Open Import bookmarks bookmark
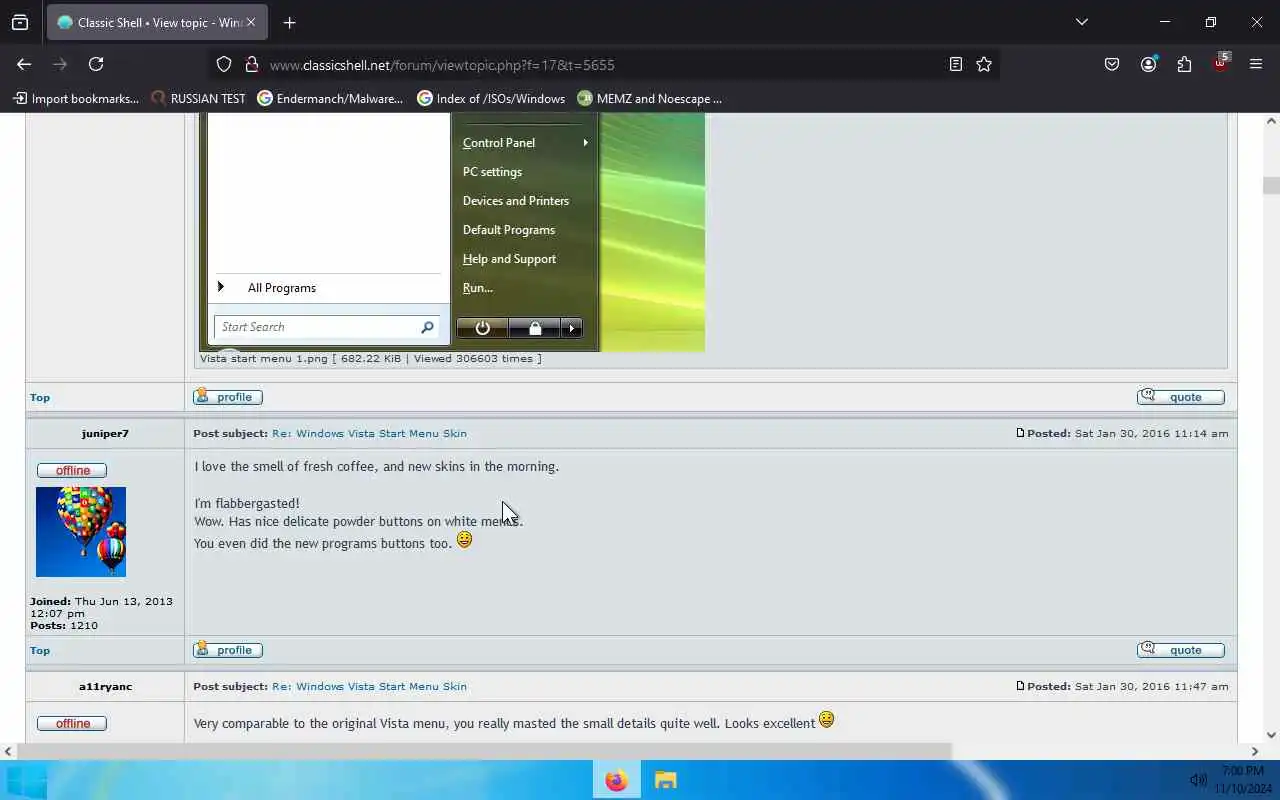 point(76,98)
